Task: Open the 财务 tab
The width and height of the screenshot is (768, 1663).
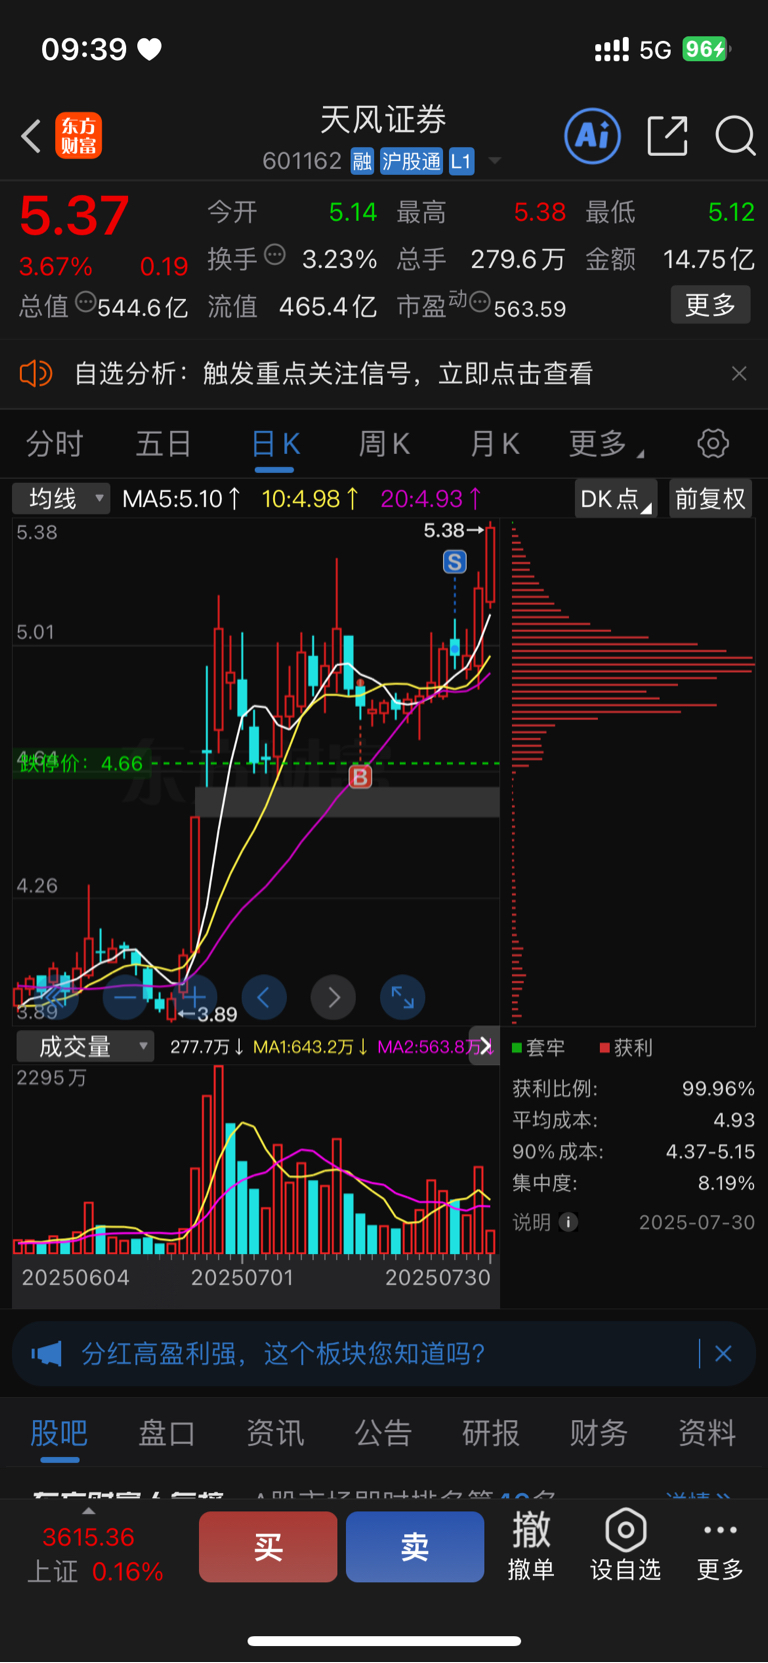Action: 599,1433
